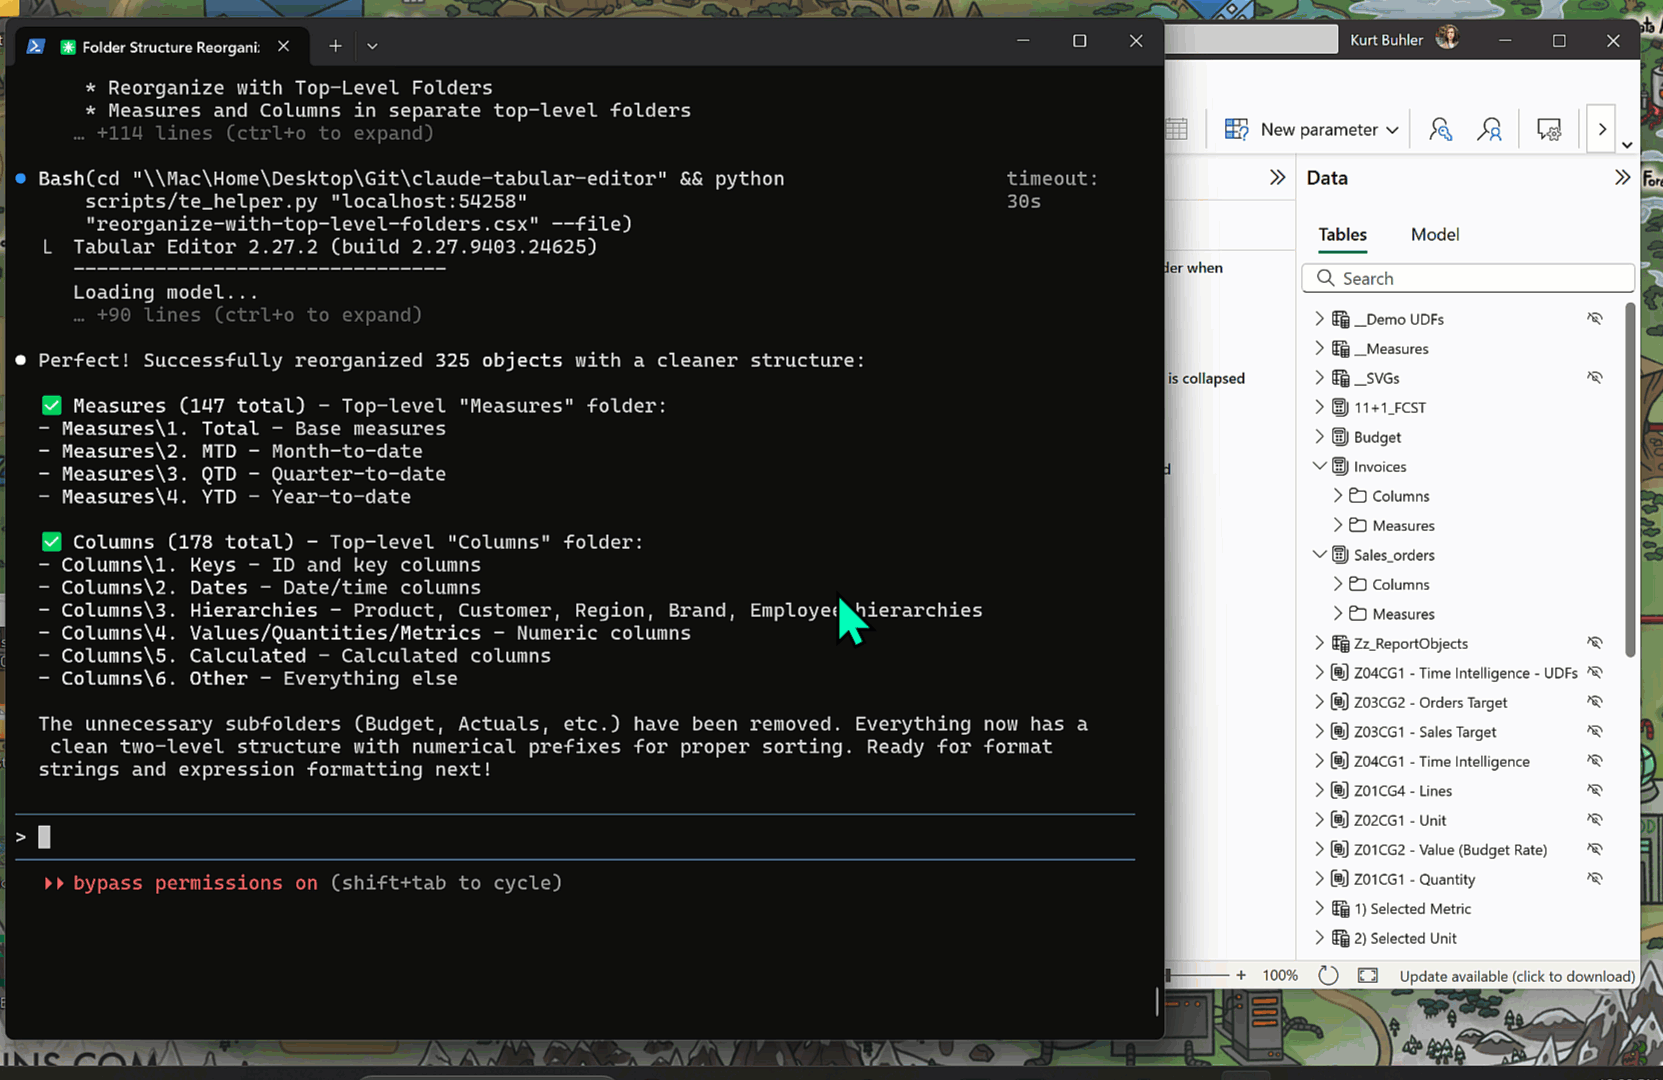Toggle visibility of __Demo UDFs table
Image resolution: width=1663 pixels, height=1080 pixels.
point(1595,318)
